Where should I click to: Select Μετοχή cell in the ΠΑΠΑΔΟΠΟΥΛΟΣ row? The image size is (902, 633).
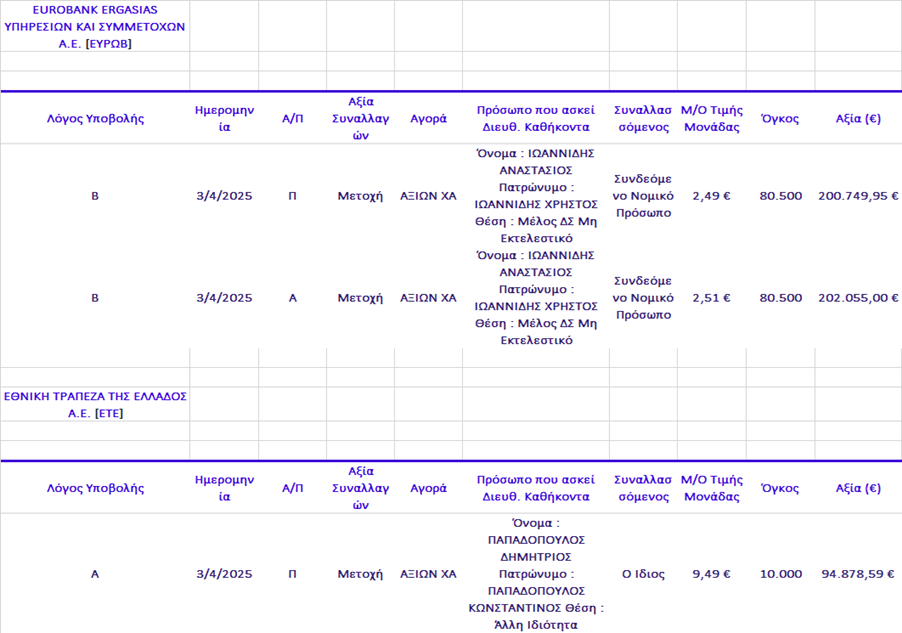pos(360,574)
